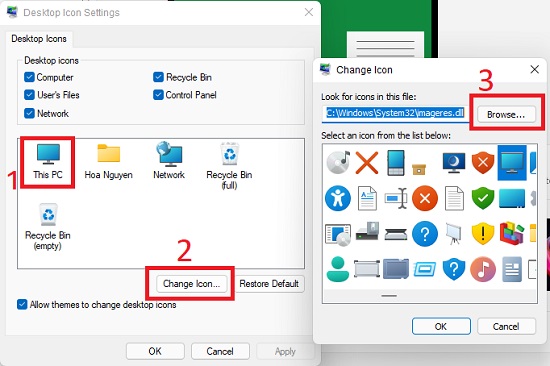Click the Change Icon... button

point(192,284)
